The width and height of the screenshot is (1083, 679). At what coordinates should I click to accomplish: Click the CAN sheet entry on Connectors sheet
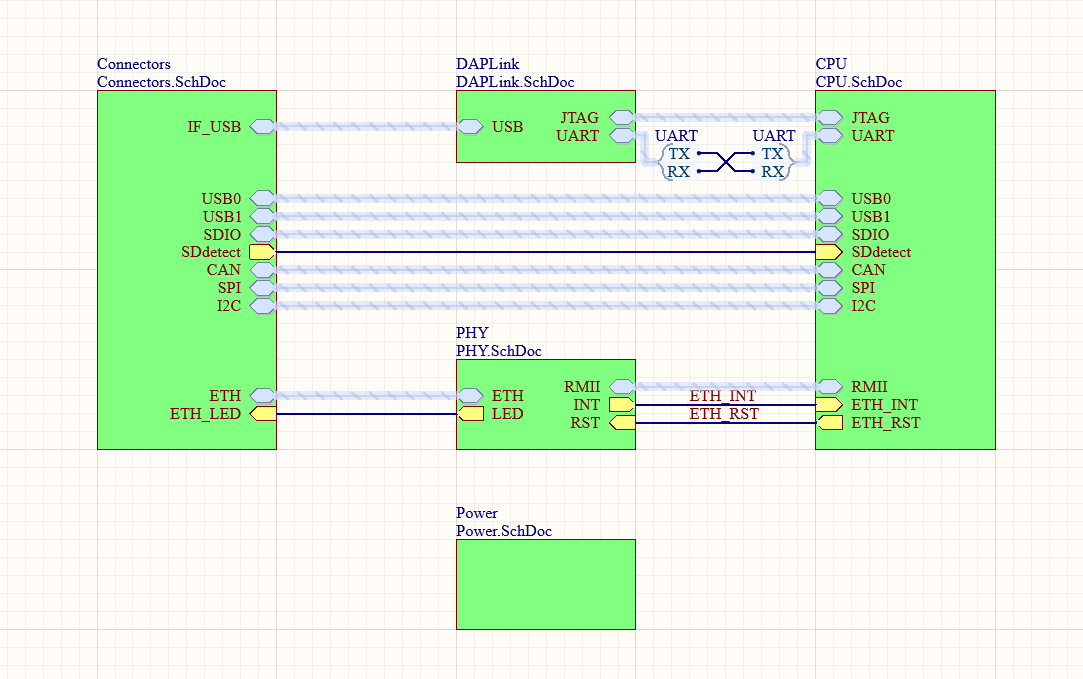[x=263, y=270]
